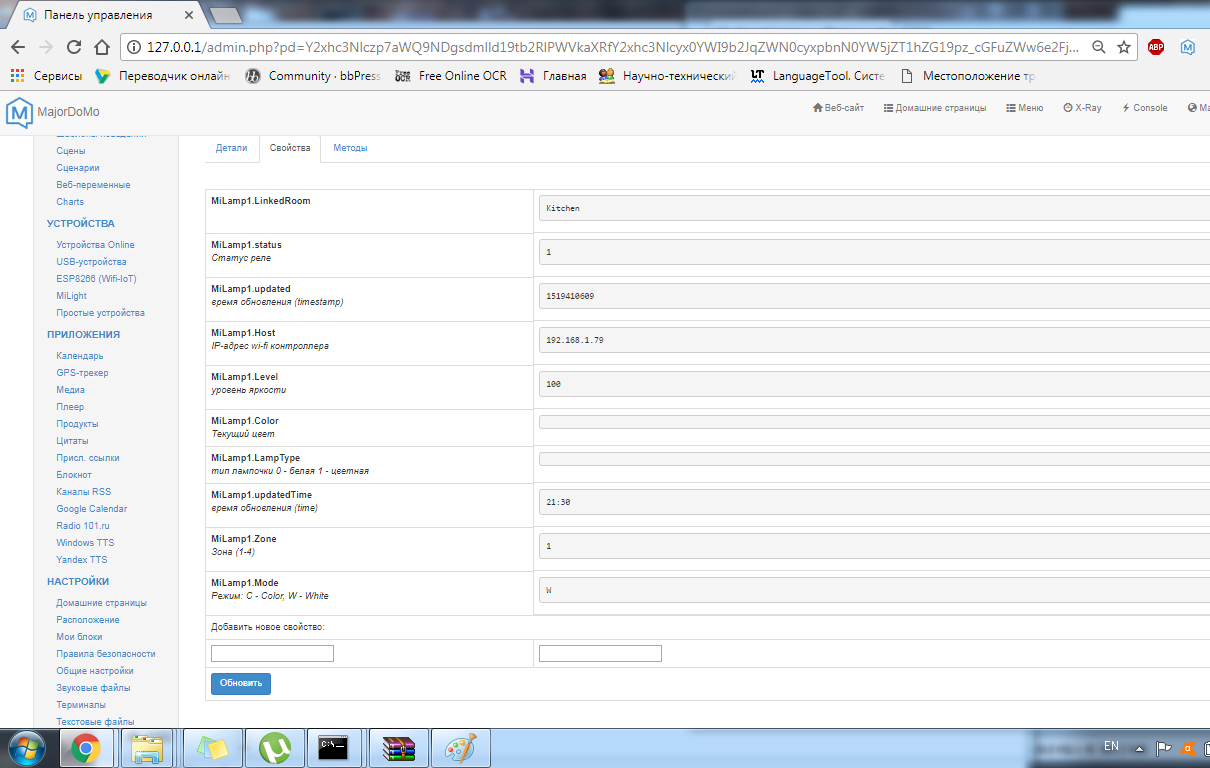Bookmark this page with star icon
Screen dimensions: 1210x768
pyautogui.click(x=1124, y=47)
